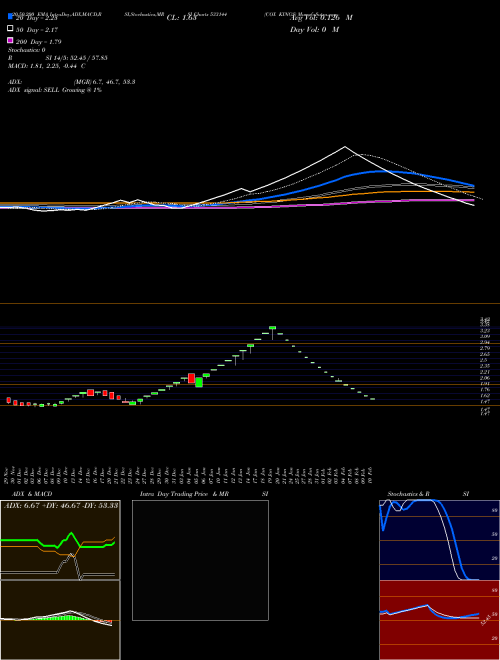Open the blue Stochastics chart panel
This screenshot has height=660, width=500.
tap(439, 540)
